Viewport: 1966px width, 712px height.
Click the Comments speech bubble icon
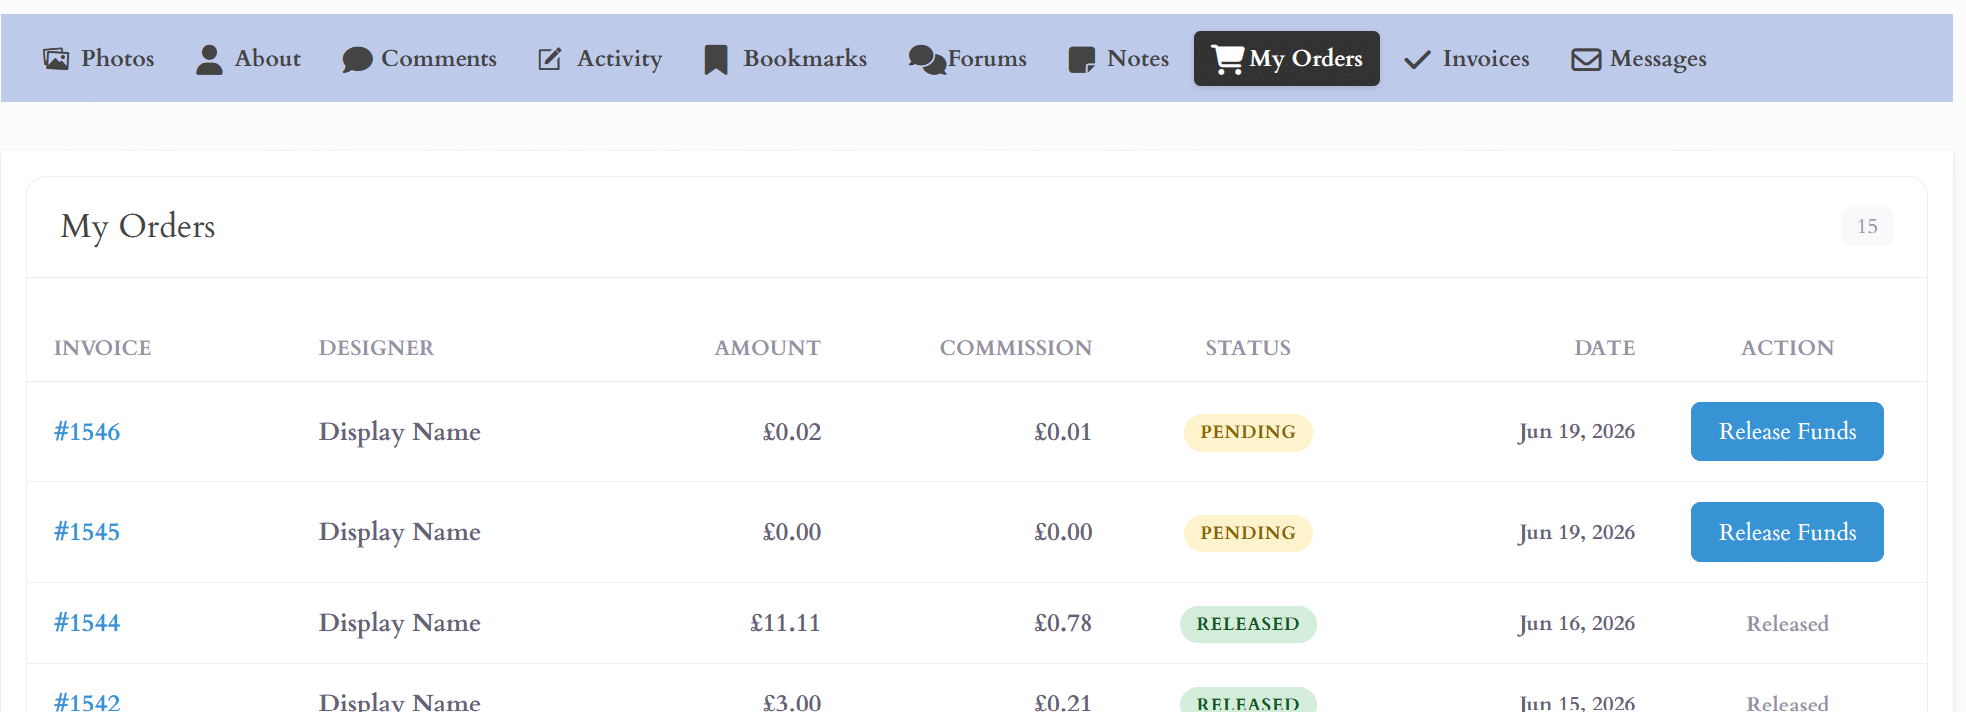[x=357, y=60]
